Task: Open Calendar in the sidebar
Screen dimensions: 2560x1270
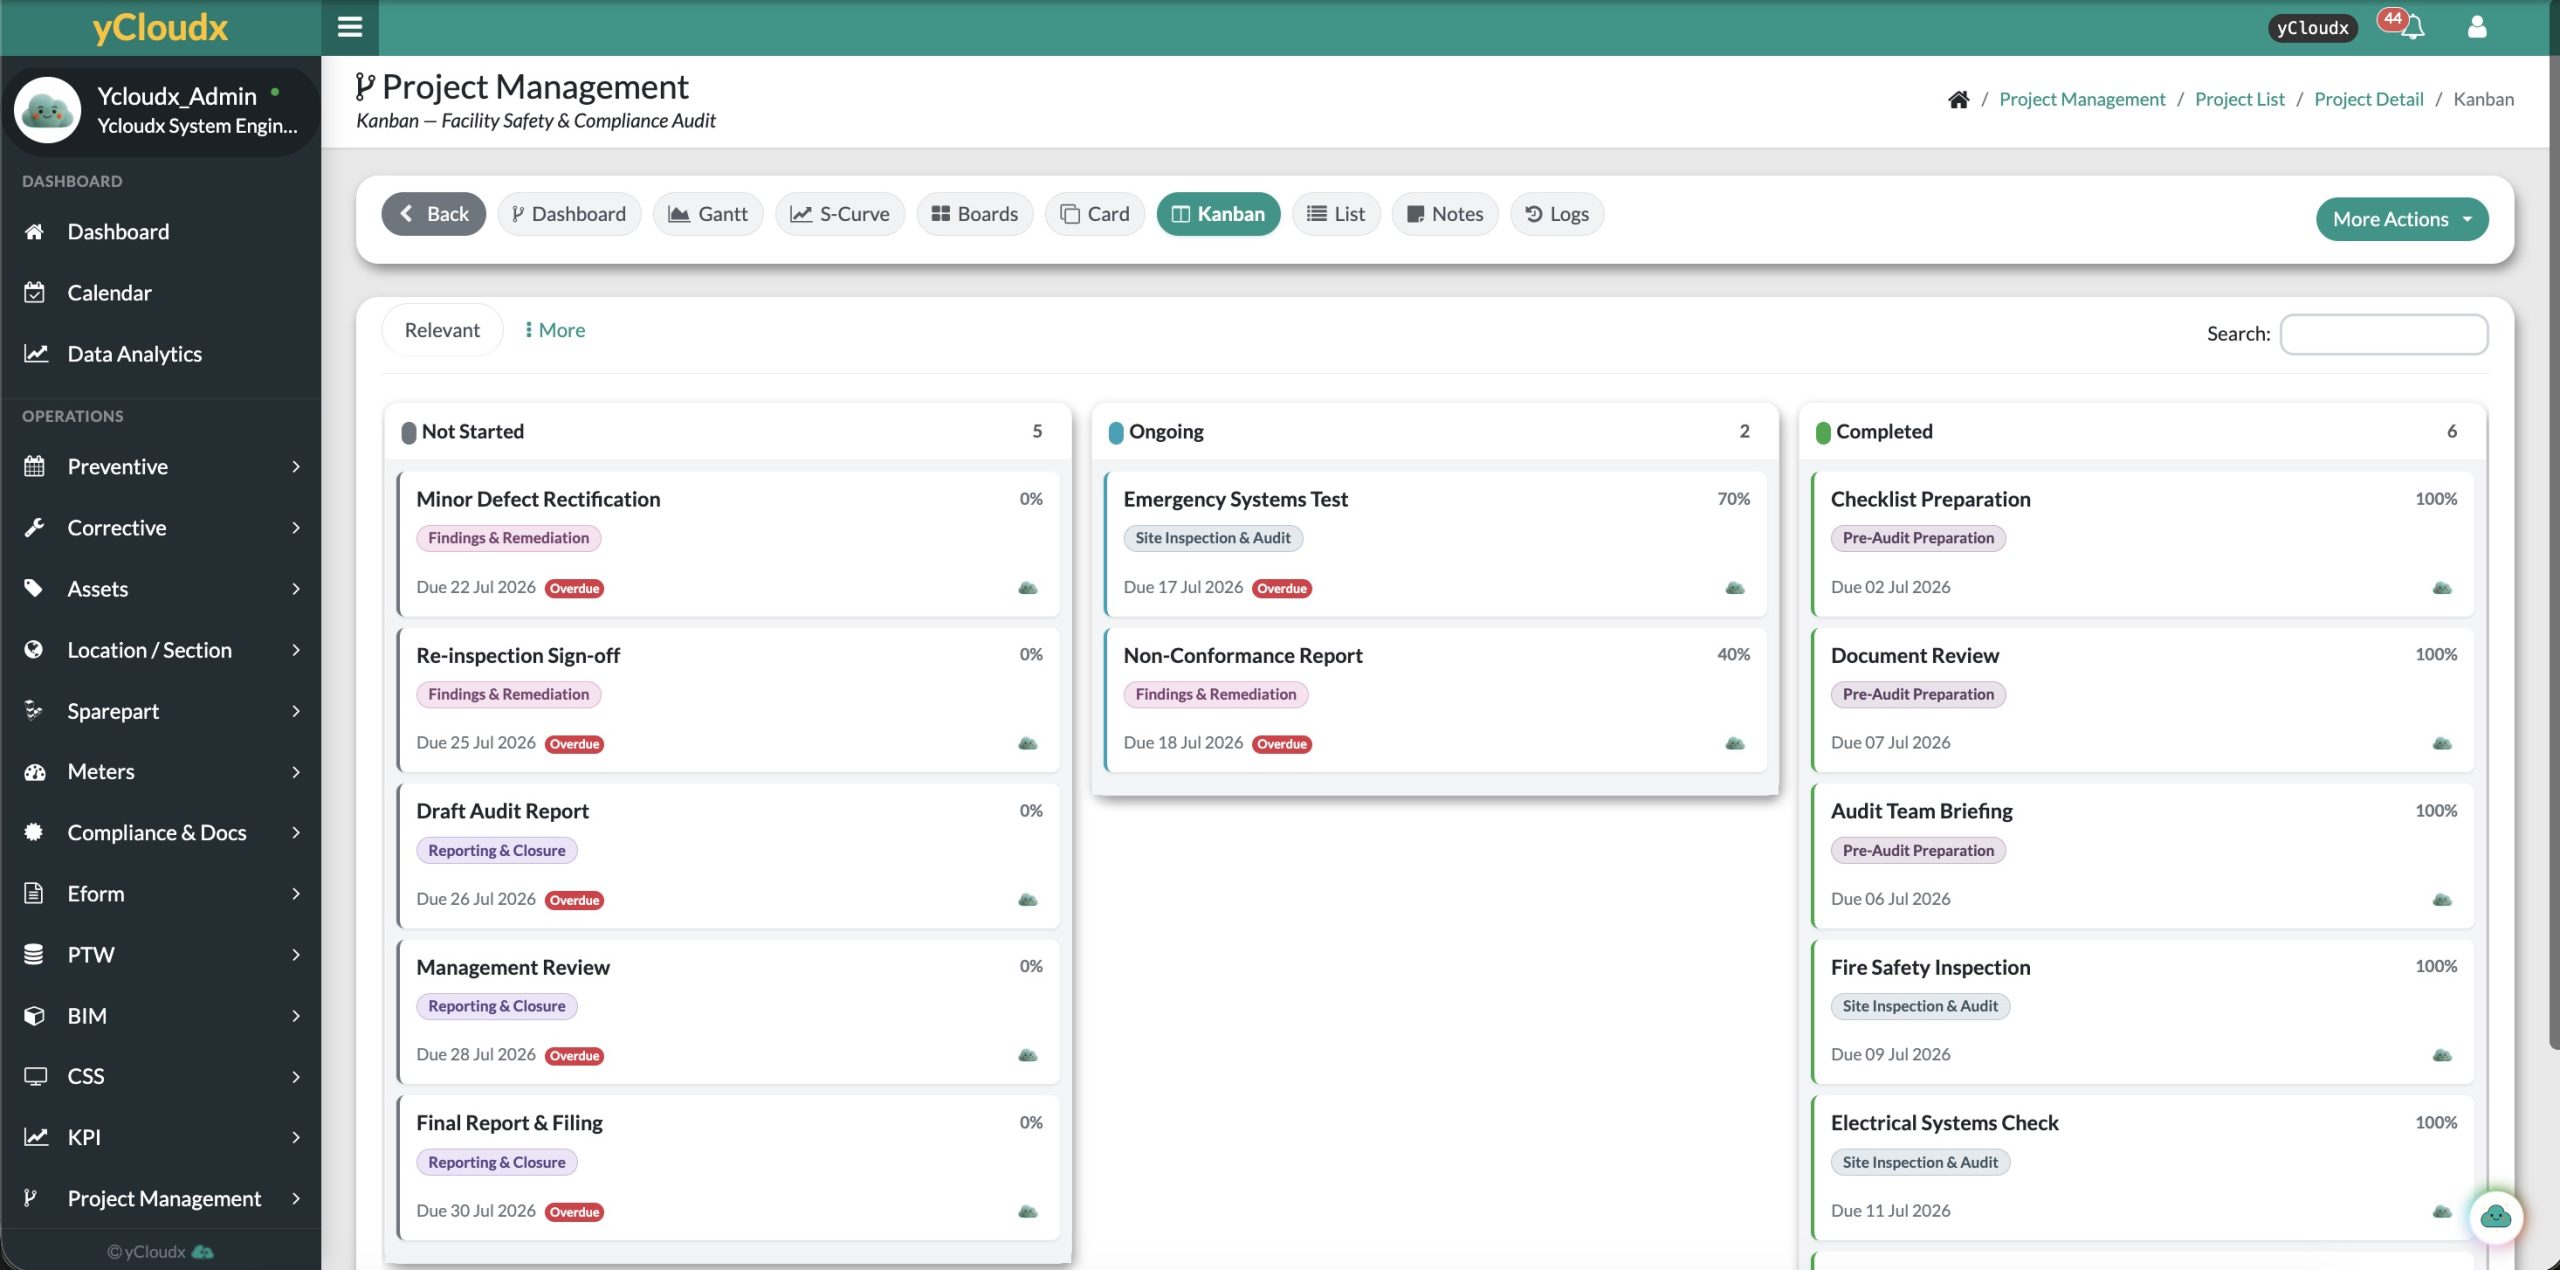Action: click(160, 293)
